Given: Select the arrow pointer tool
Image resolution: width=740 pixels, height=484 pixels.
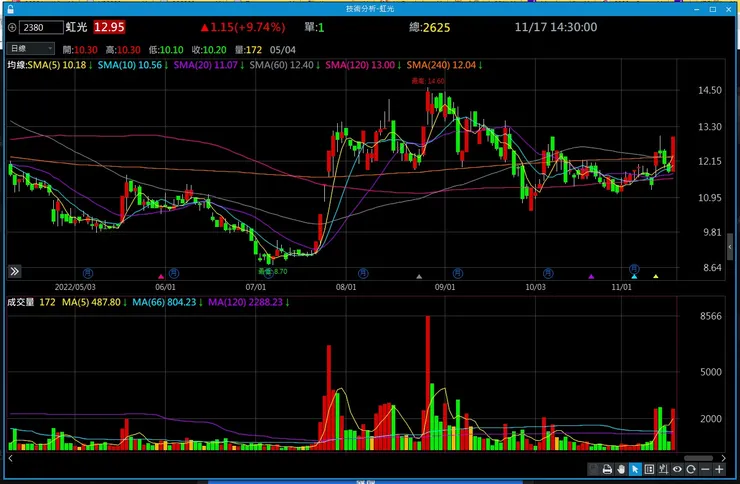Looking at the screenshot, I should (x=635, y=469).
